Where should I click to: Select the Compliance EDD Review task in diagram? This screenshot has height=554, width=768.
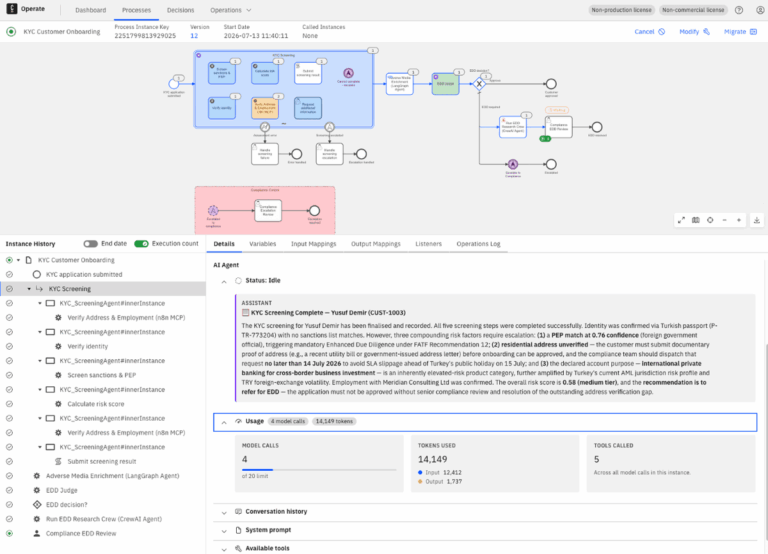pos(558,127)
